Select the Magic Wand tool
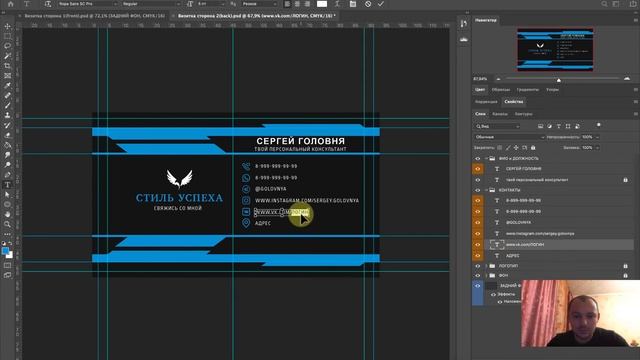Screen dimensions: 640x360 [x=7, y=56]
